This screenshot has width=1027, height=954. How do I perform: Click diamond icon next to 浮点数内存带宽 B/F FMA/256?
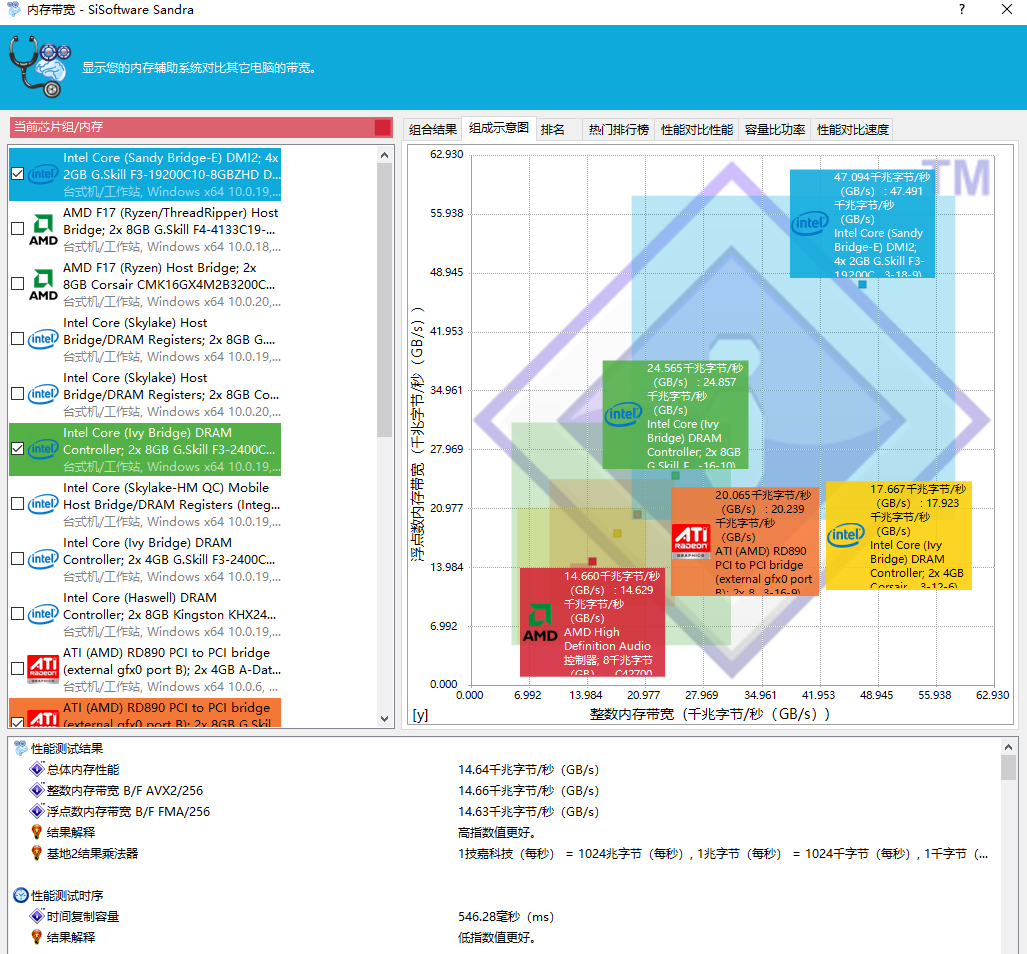(x=37, y=811)
